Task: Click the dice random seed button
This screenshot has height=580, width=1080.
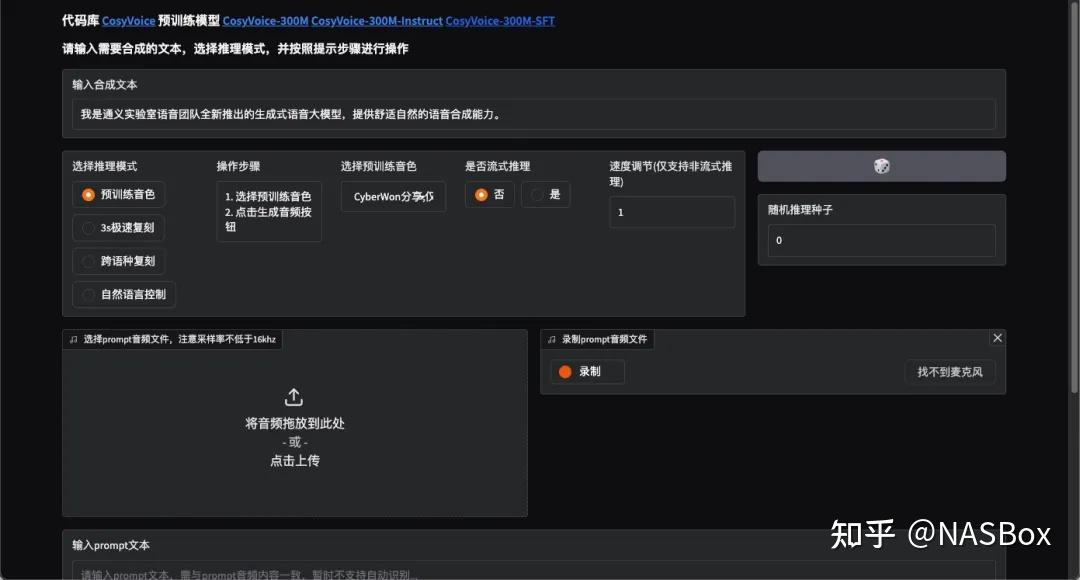Action: pyautogui.click(x=881, y=166)
